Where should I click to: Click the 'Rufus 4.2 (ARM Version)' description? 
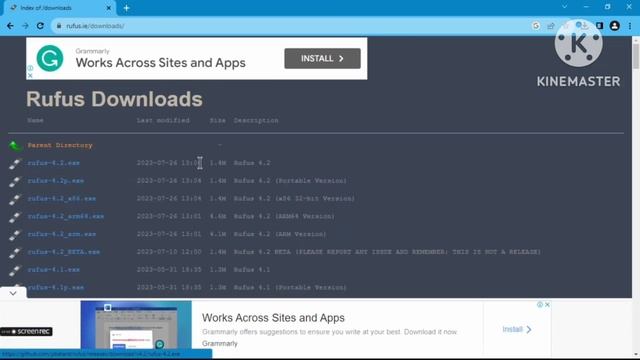280,234
